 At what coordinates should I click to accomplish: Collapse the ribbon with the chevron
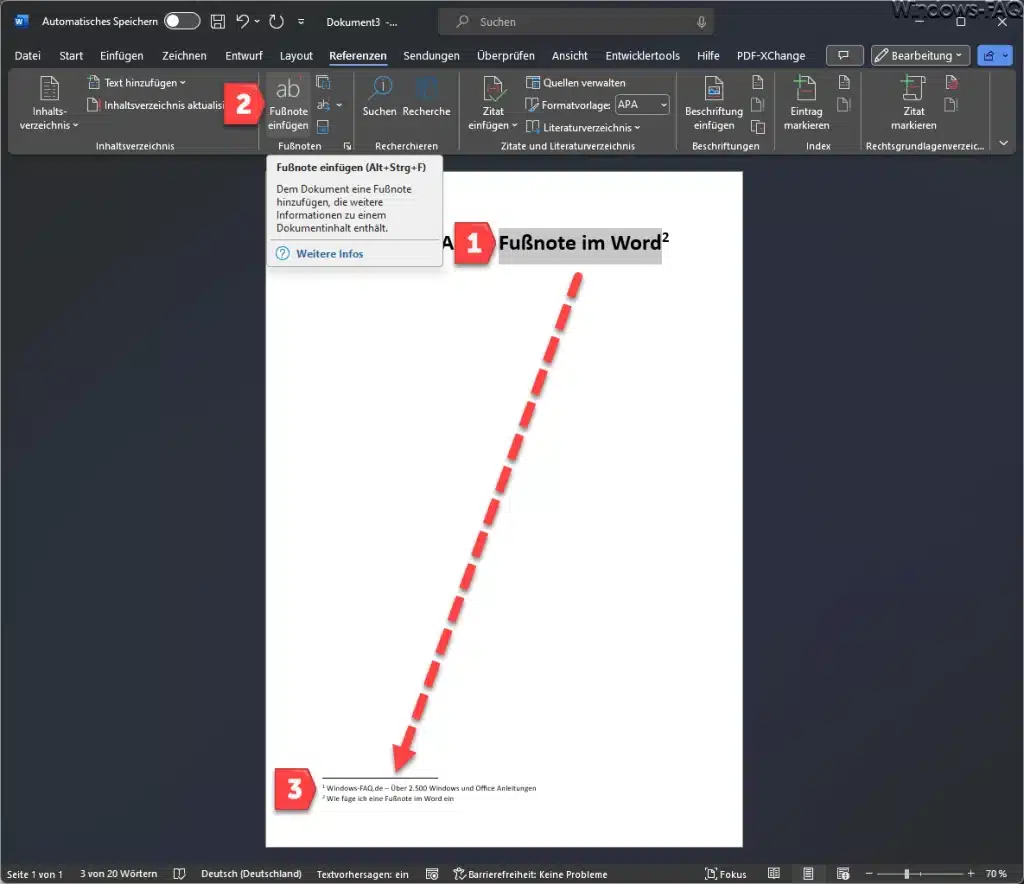coord(1004,143)
